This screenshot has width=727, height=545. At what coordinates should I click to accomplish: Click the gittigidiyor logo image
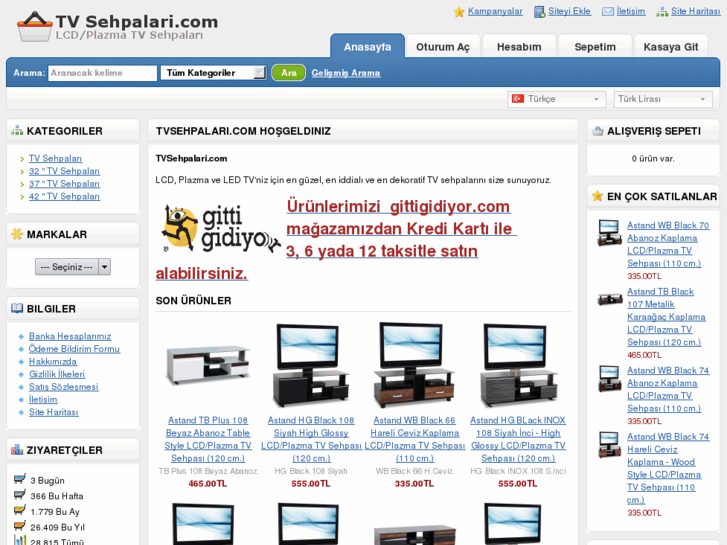[x=221, y=229]
